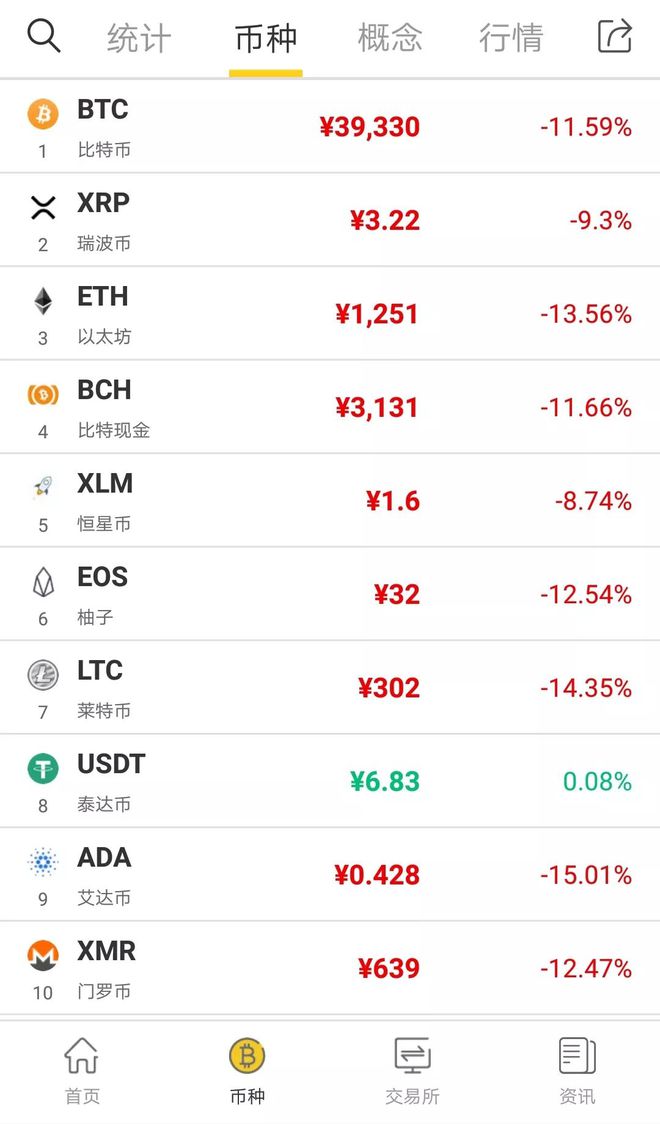
Task: Tap the green Tether USDT icon
Action: pyautogui.click(x=43, y=768)
